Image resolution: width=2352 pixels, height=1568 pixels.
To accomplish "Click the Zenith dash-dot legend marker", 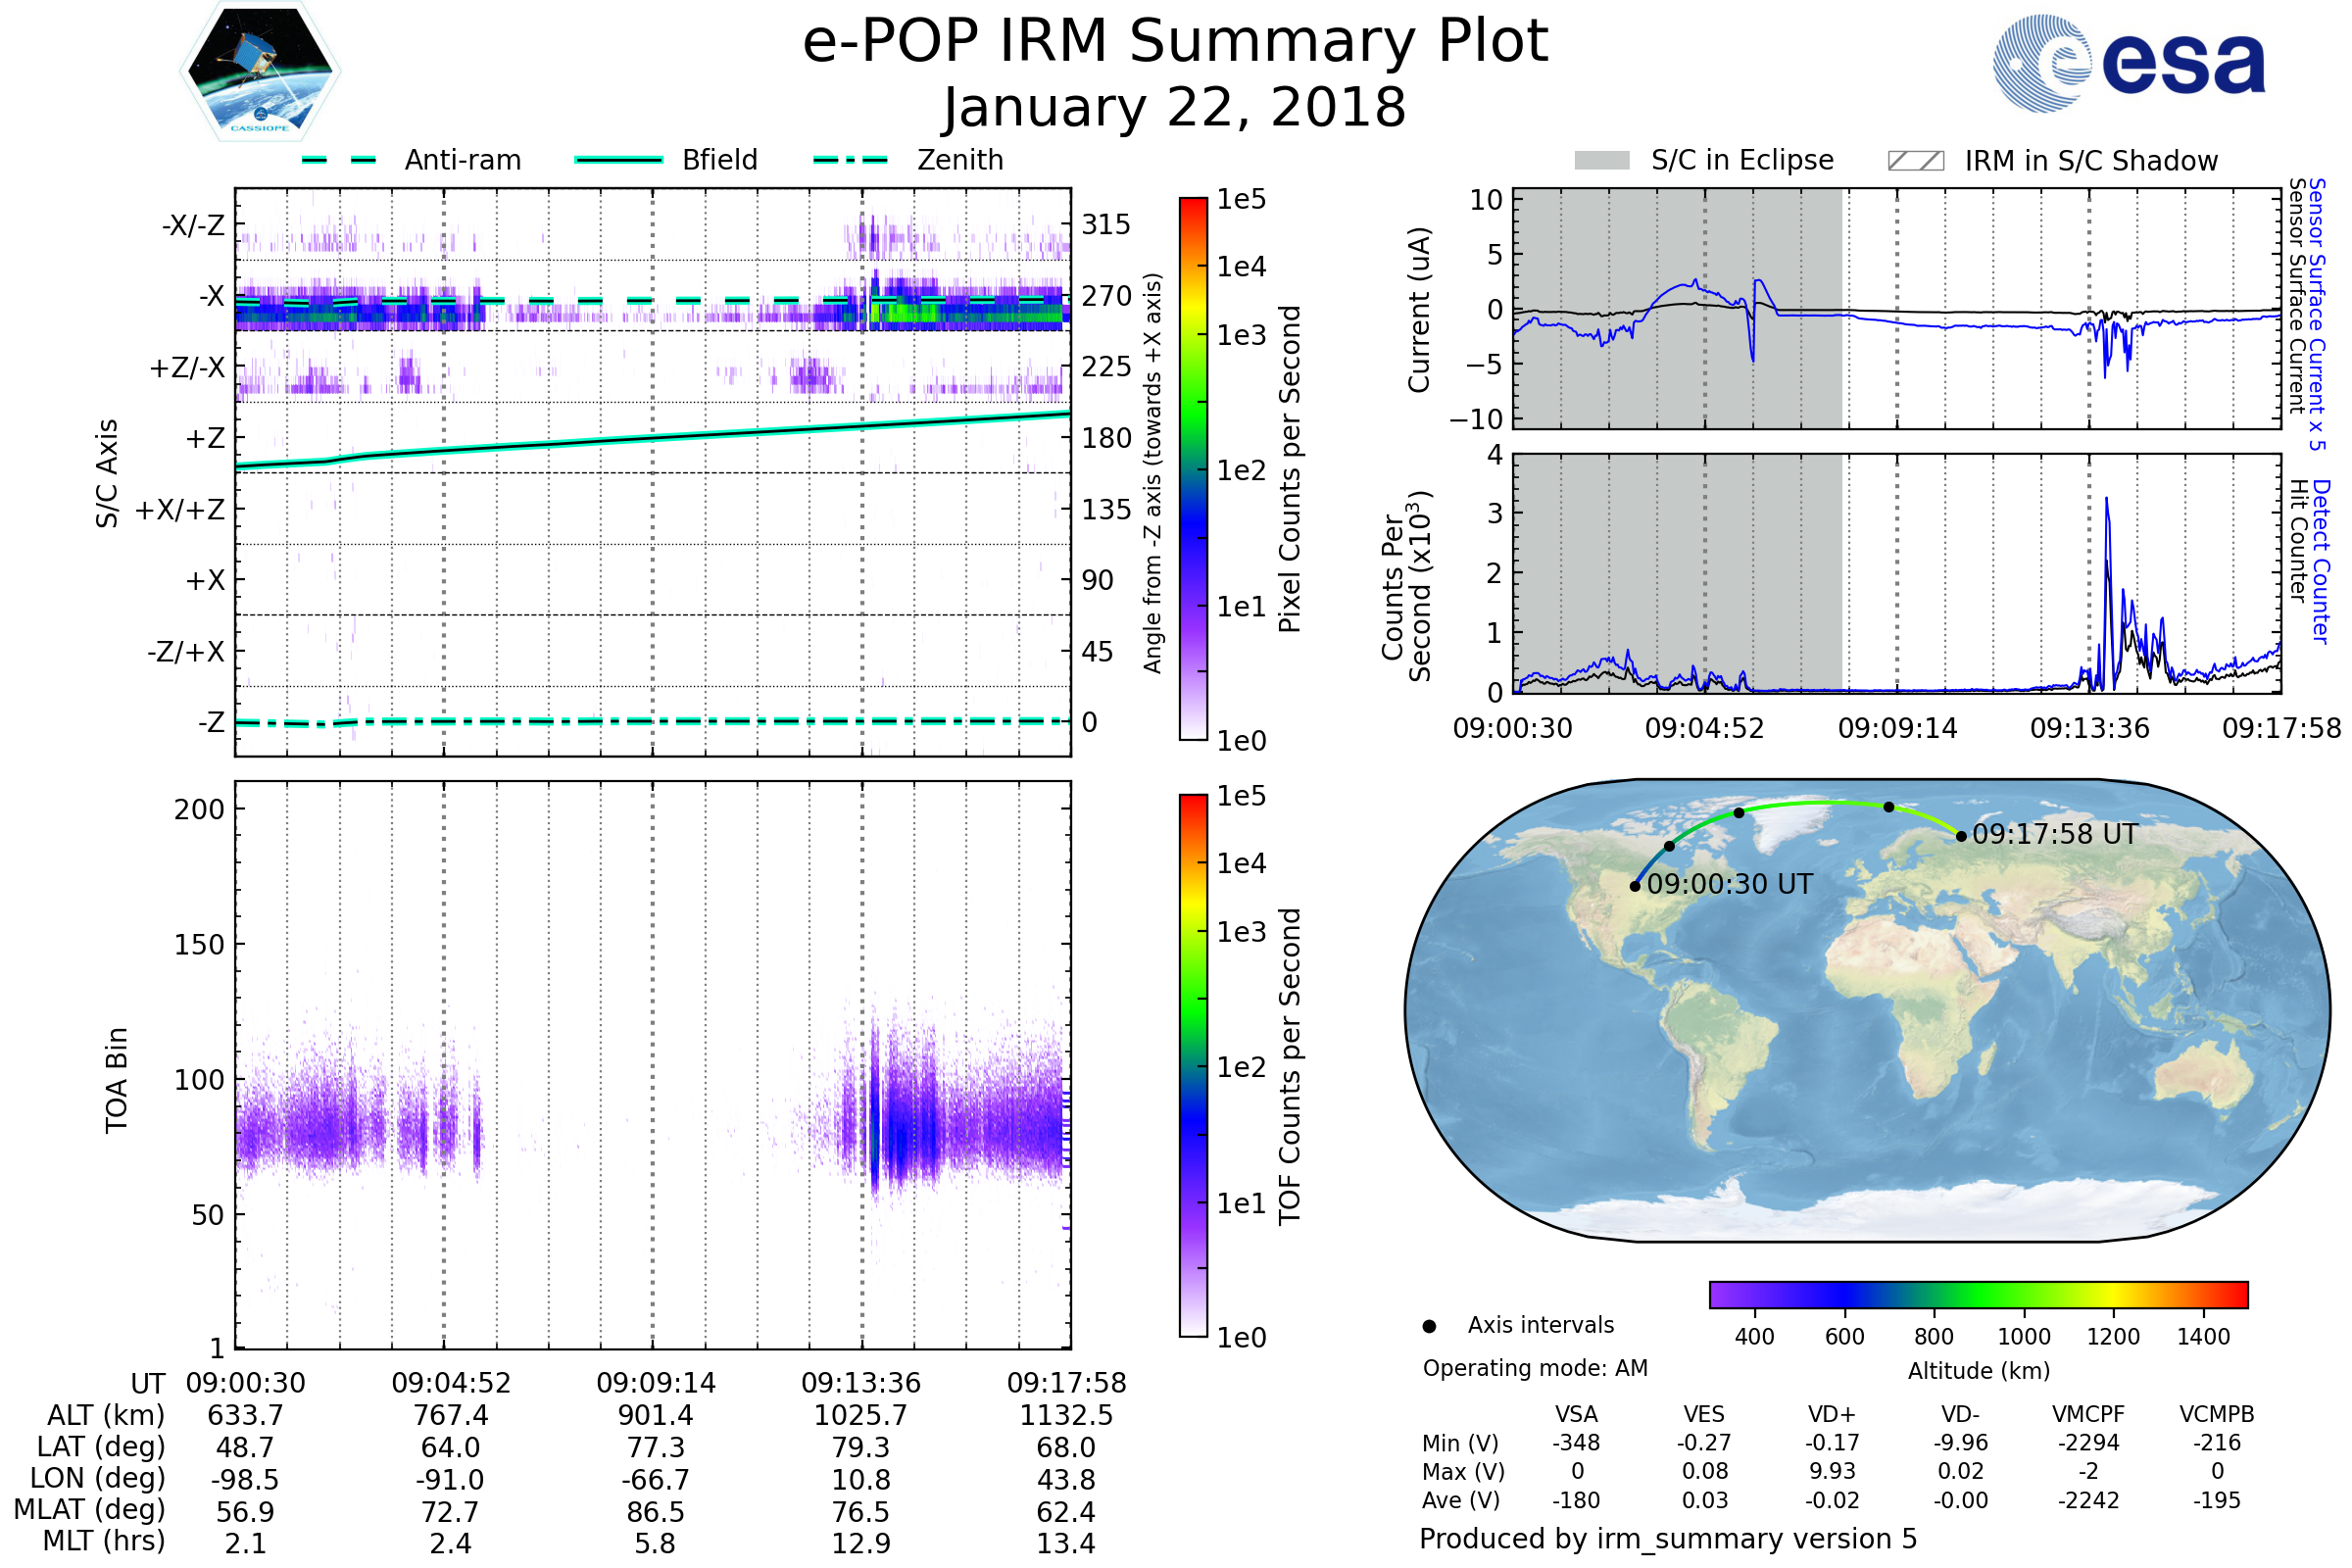I will coord(850,160).
